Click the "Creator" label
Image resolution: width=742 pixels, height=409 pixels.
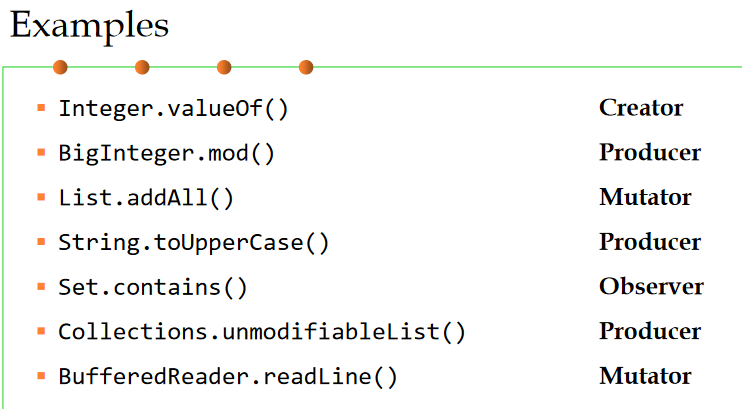(x=641, y=108)
